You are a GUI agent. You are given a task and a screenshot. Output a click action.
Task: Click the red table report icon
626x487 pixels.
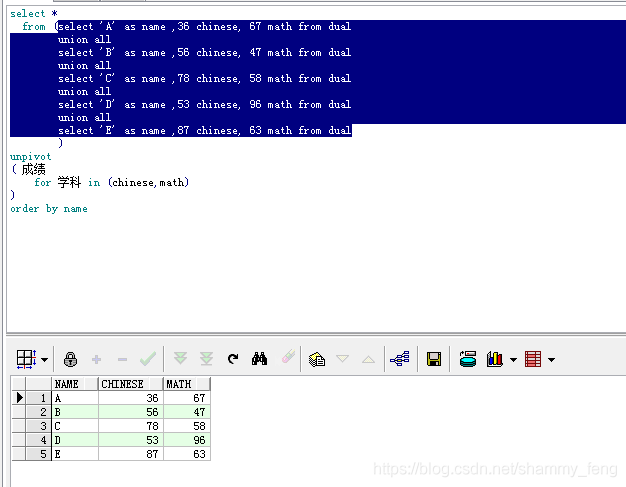tap(533, 359)
